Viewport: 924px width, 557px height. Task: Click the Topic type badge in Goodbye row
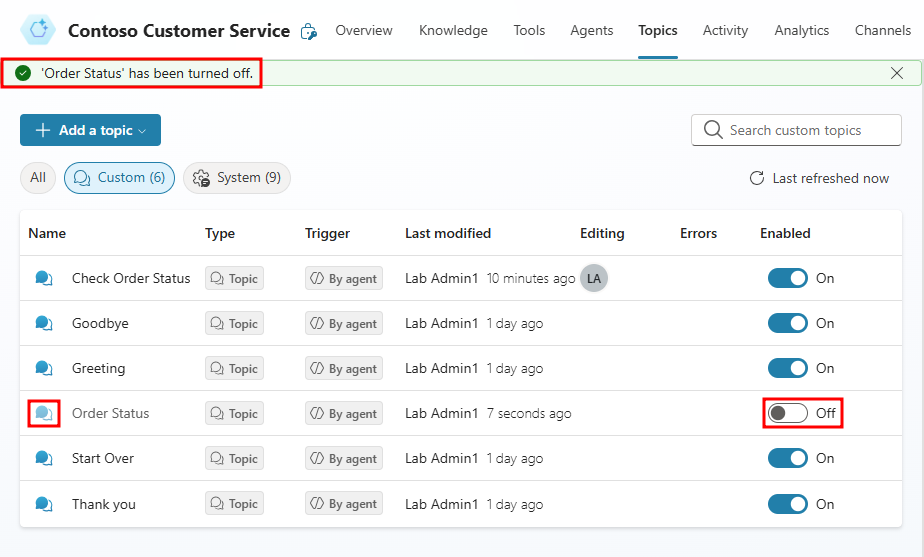[234, 323]
